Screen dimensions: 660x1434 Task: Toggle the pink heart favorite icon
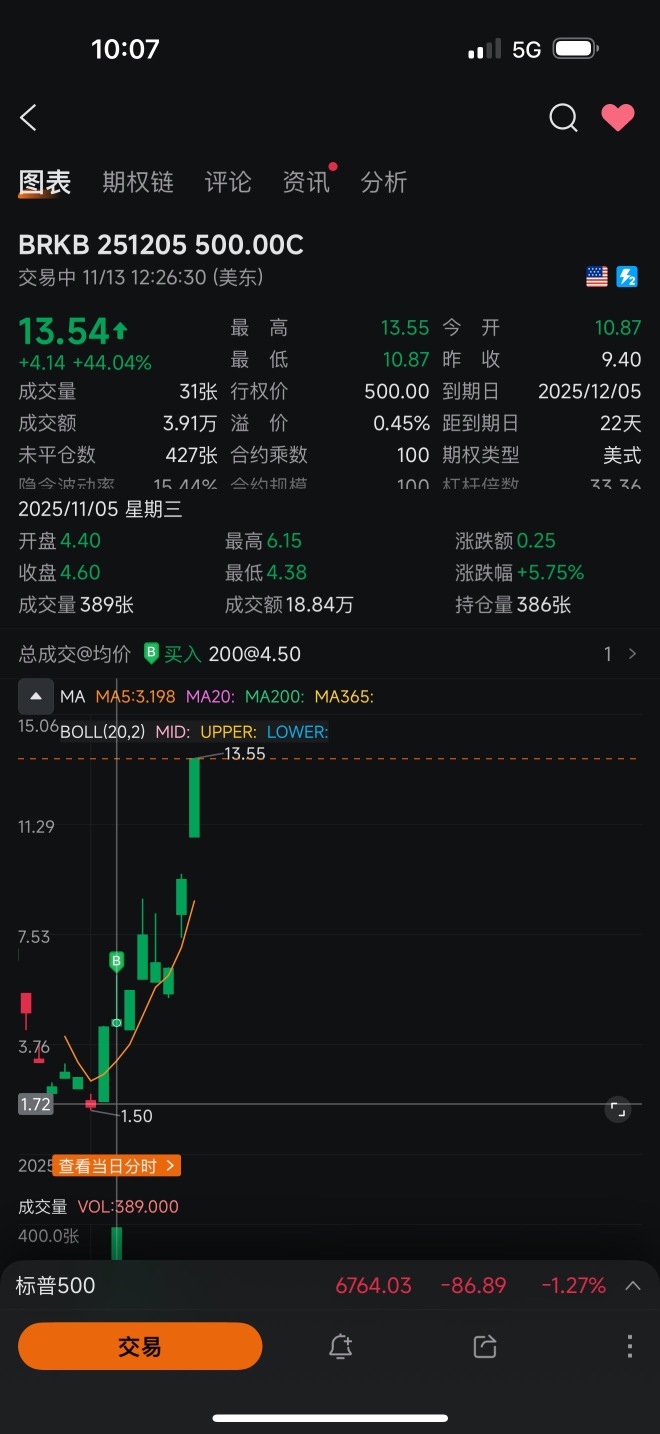pos(618,118)
